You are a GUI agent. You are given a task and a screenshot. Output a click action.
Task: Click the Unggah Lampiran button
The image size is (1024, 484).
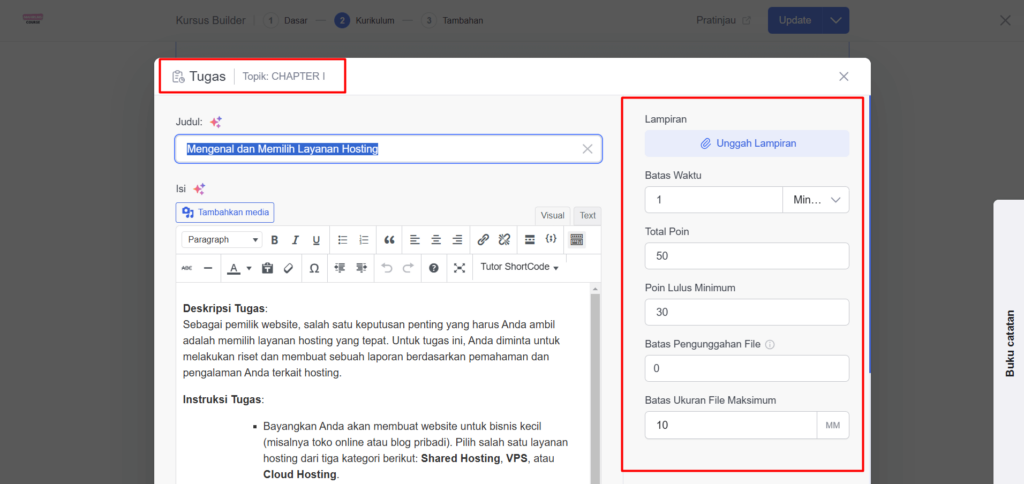click(x=747, y=144)
